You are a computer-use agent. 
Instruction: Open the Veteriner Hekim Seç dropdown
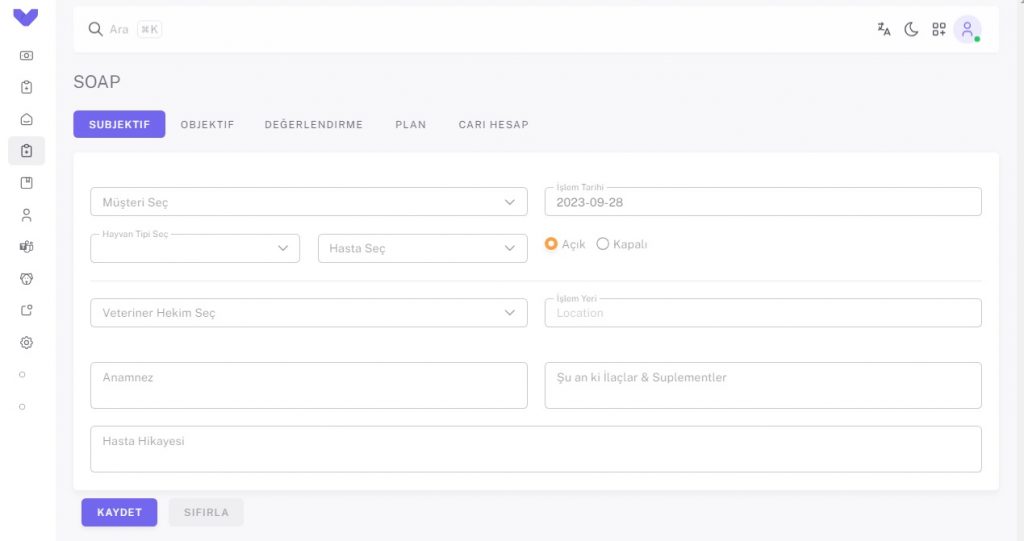pyautogui.click(x=309, y=313)
